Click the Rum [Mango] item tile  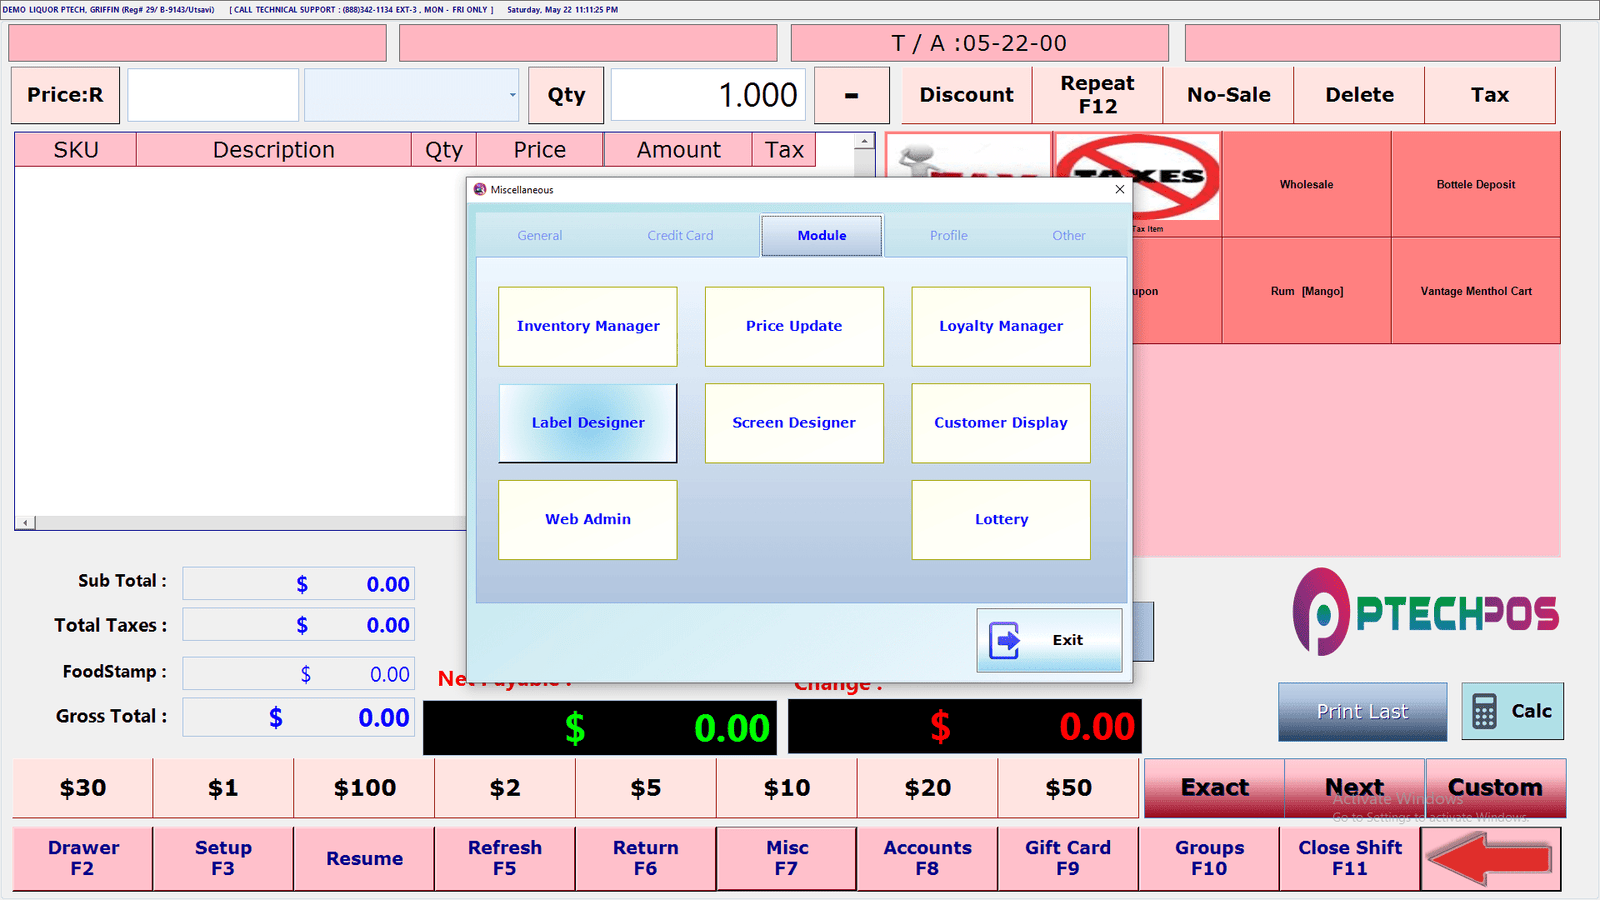[x=1307, y=291]
